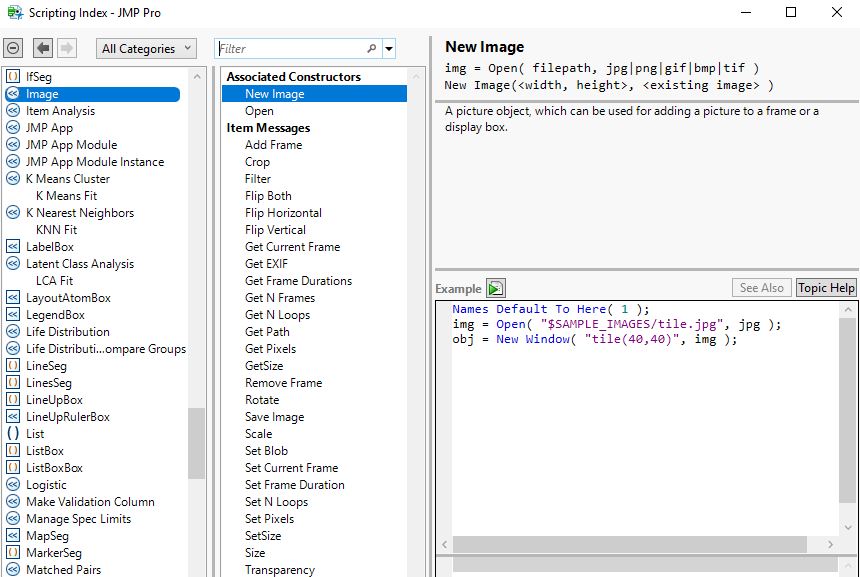Click the See Also button
Screen dimensions: 860x577
point(761,287)
